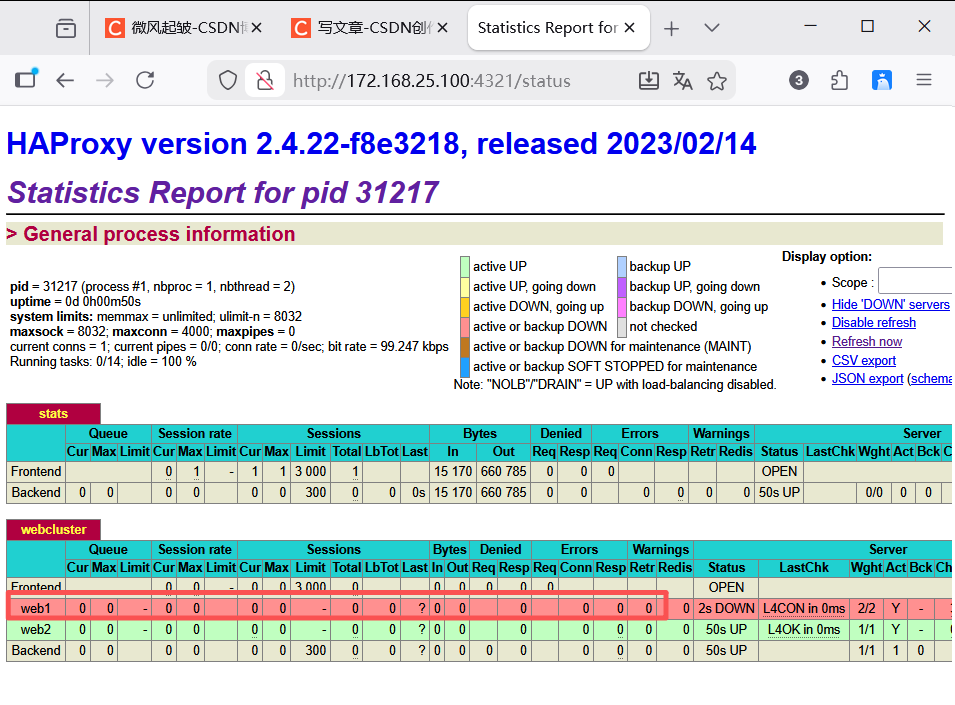955x705 pixels.
Task: Click the Disable refresh link
Action: [x=873, y=323]
